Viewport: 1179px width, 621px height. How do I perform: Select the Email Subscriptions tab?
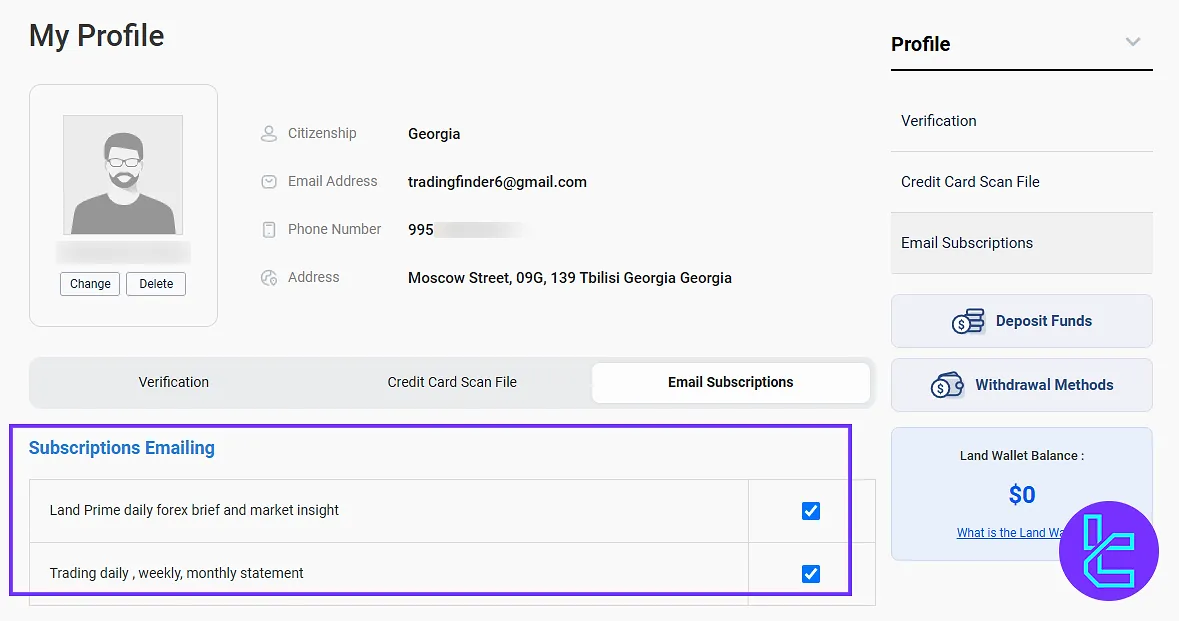[x=730, y=382]
